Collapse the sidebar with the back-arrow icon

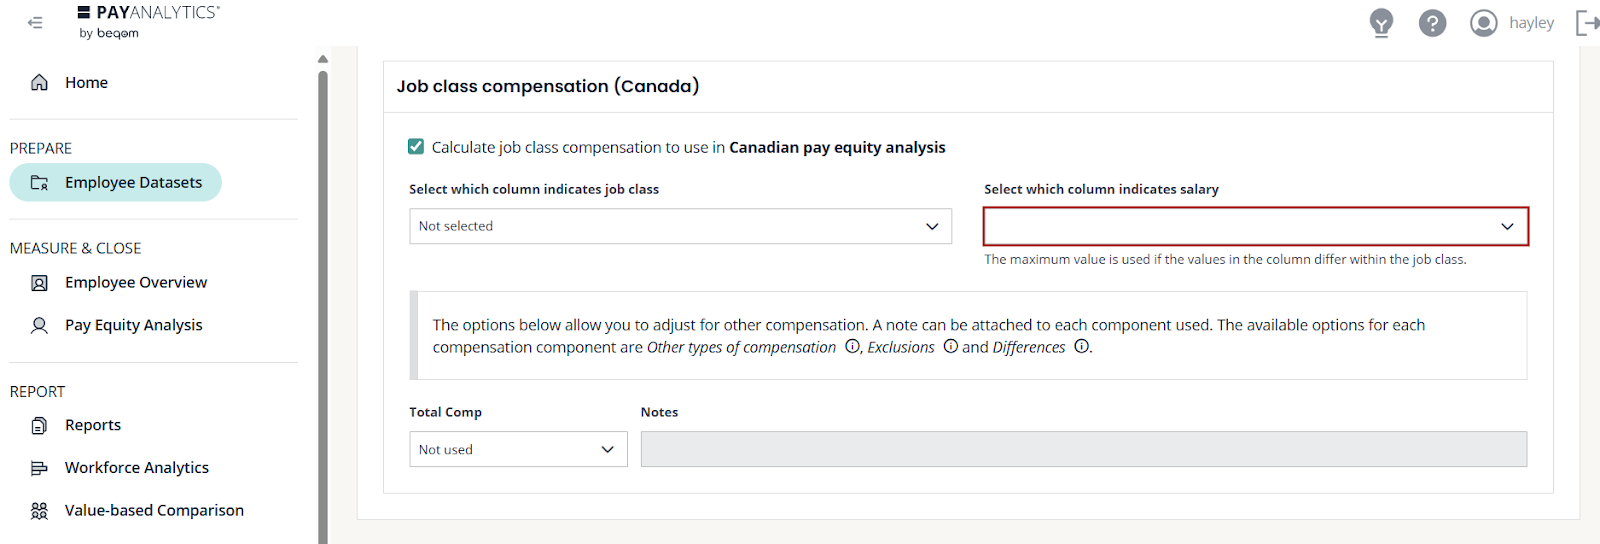pos(36,22)
